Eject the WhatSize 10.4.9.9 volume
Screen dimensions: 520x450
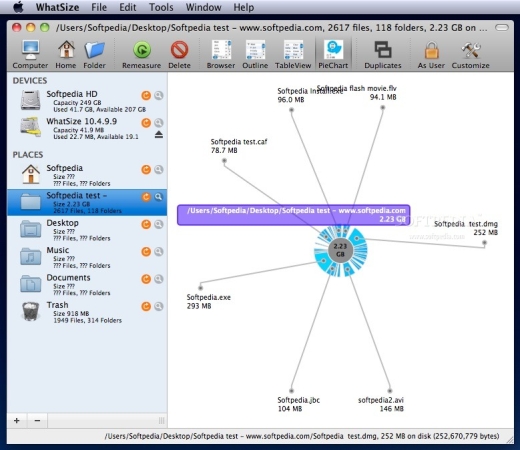(159, 135)
